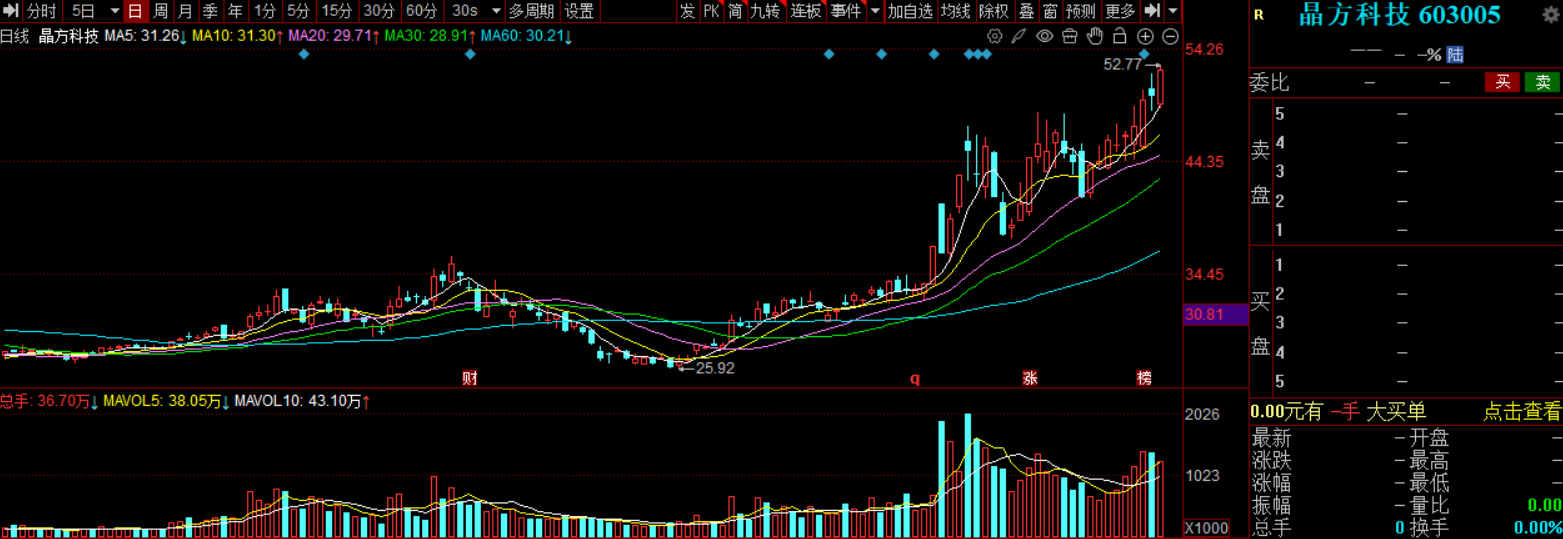Screen dimensions: 1563x539
Task: Open the 预测 forecast tool
Action: 1081,11
